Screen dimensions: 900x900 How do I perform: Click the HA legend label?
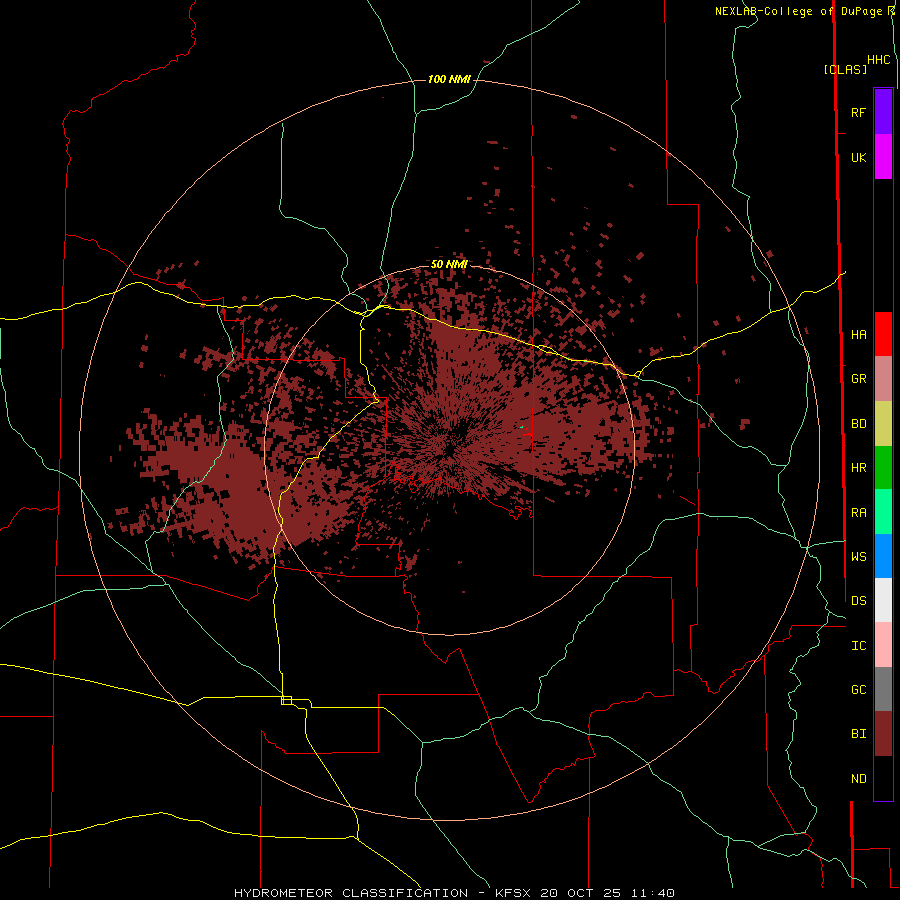click(x=858, y=334)
